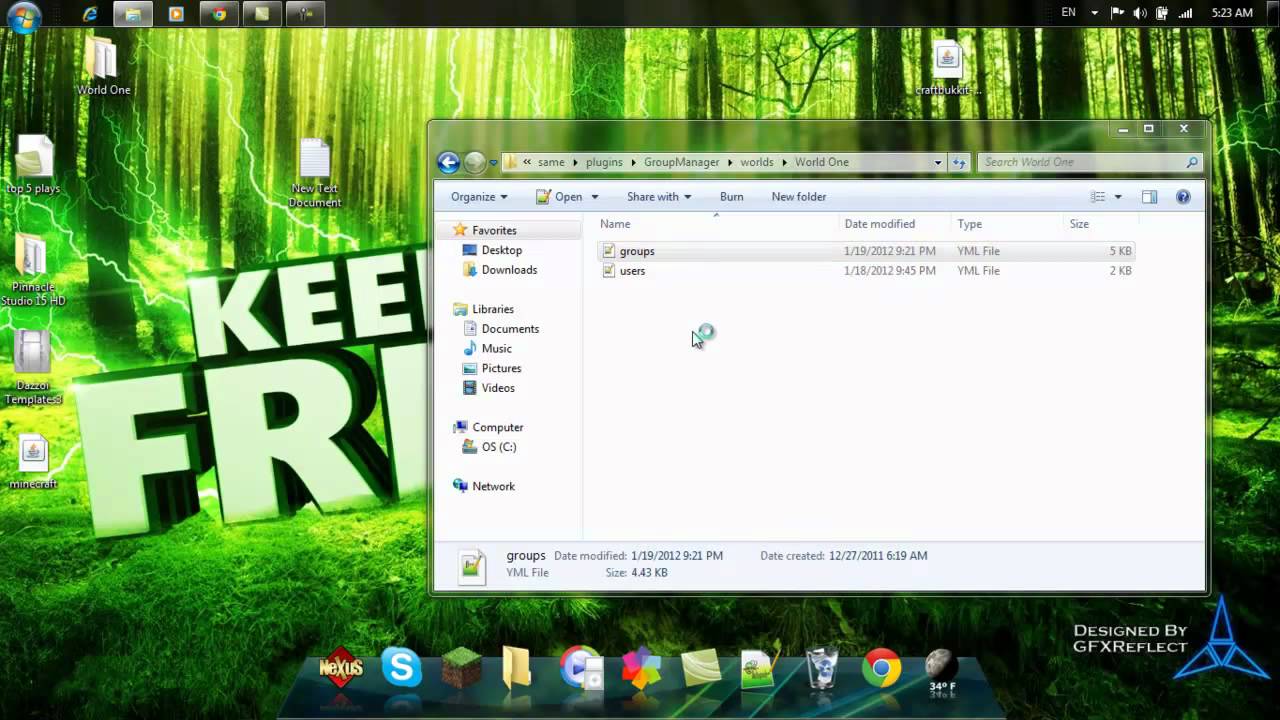
Task: Click the Nexus dock icon
Action: [341, 668]
